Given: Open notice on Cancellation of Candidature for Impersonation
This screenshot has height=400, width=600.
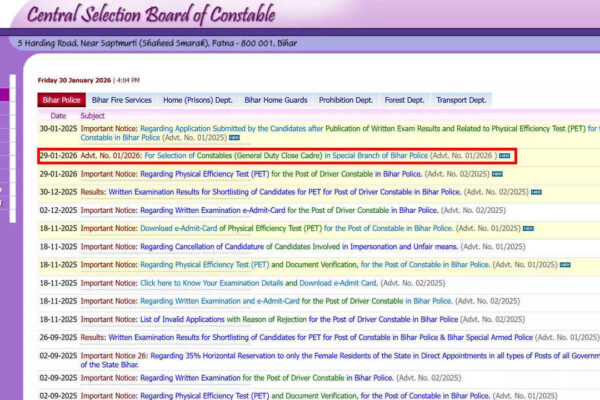Looking at the screenshot, I should (299, 247).
